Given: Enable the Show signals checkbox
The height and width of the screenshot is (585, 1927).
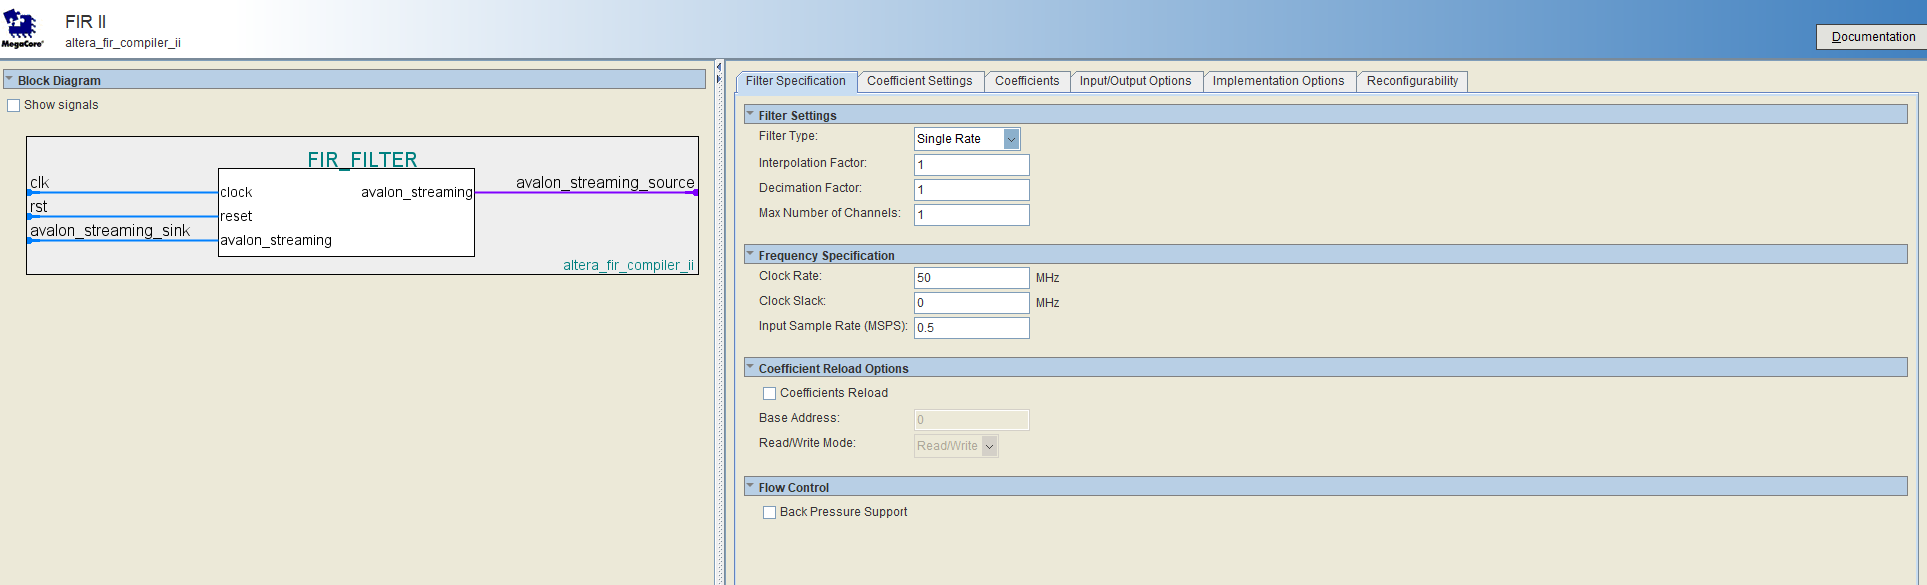Looking at the screenshot, I should click(x=14, y=105).
